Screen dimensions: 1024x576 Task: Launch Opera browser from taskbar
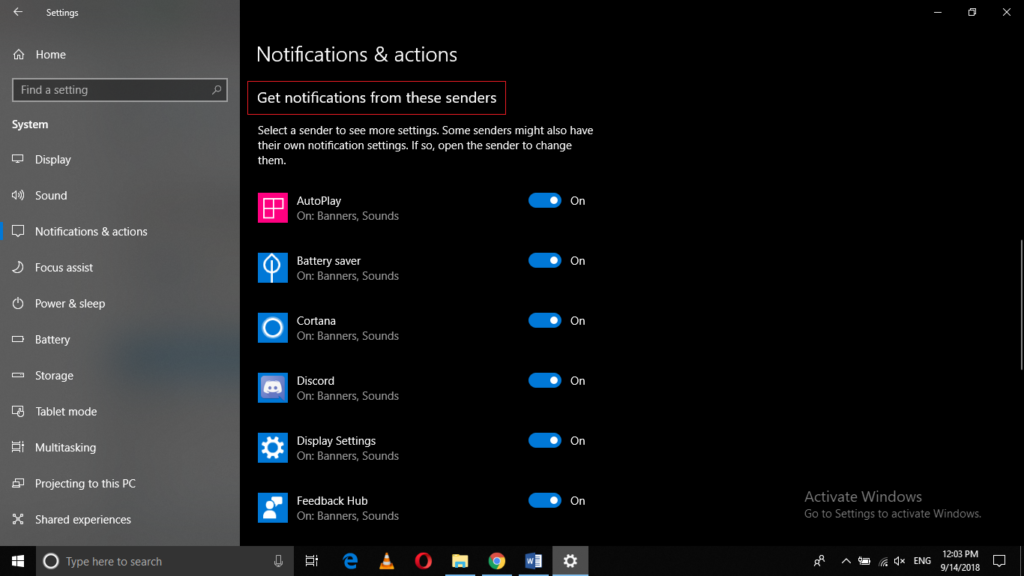point(423,561)
